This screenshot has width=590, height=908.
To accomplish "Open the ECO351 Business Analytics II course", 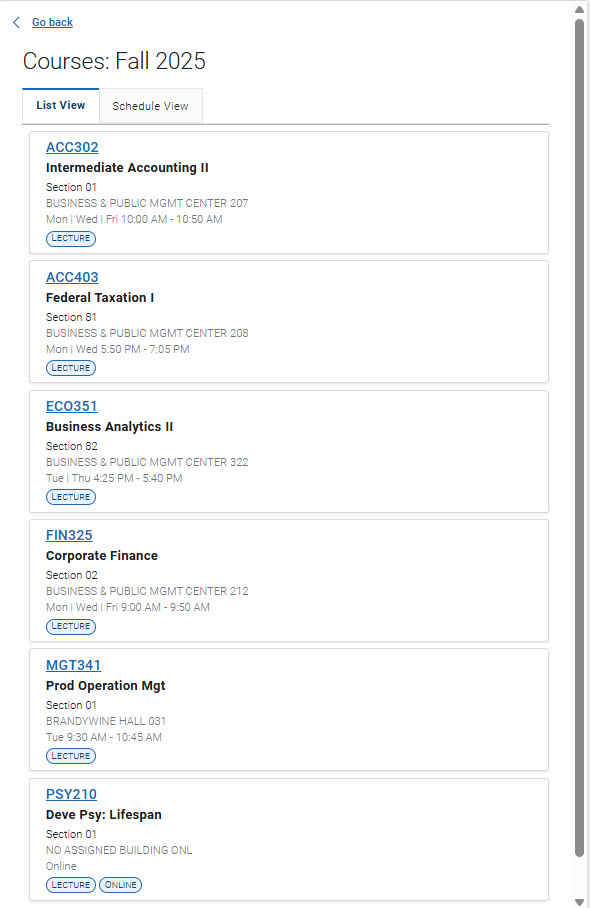I will (x=71, y=406).
